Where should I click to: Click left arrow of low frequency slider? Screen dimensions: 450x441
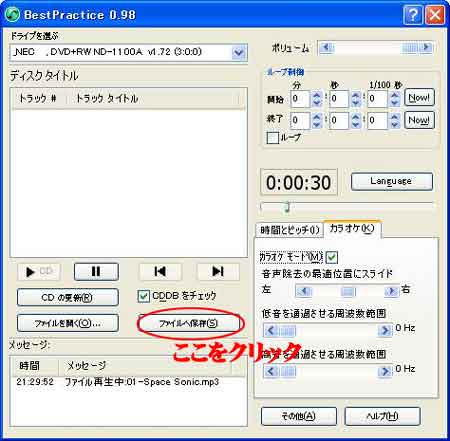(x=271, y=331)
